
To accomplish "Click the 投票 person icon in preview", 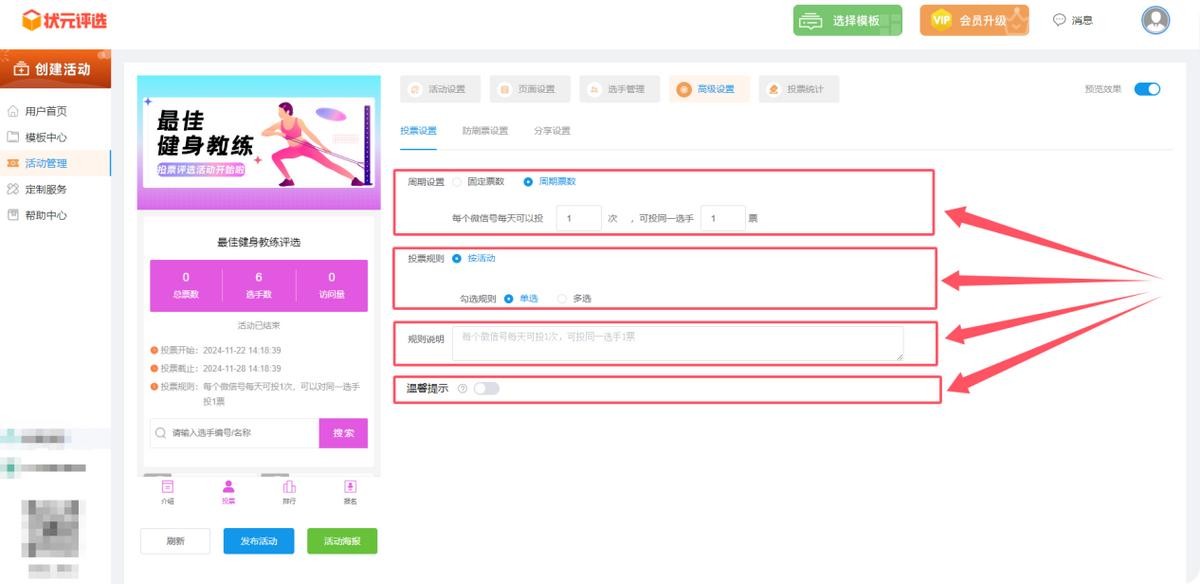I will pos(229,487).
